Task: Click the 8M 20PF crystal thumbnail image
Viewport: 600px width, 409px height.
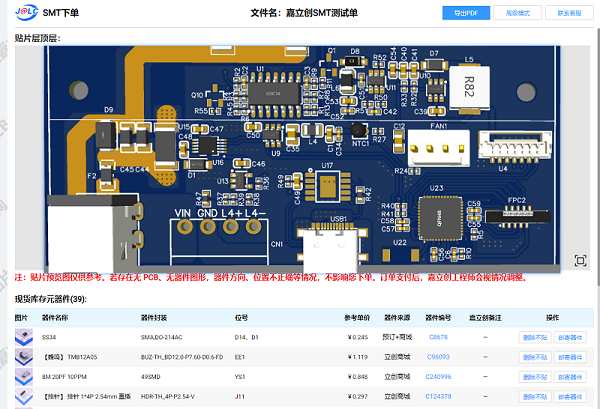Action: (22, 377)
